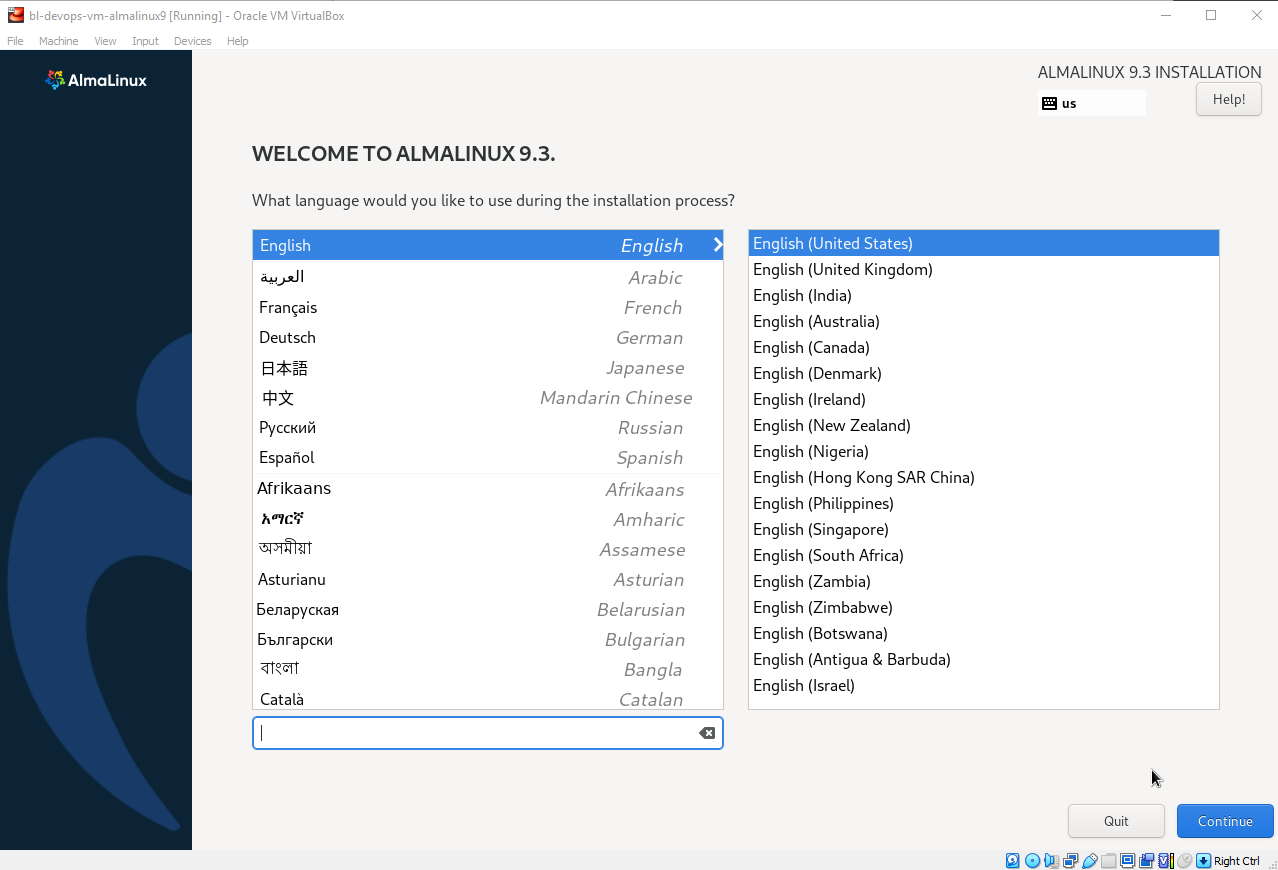
Task: Click the shared folders status icon
Action: point(1109,861)
